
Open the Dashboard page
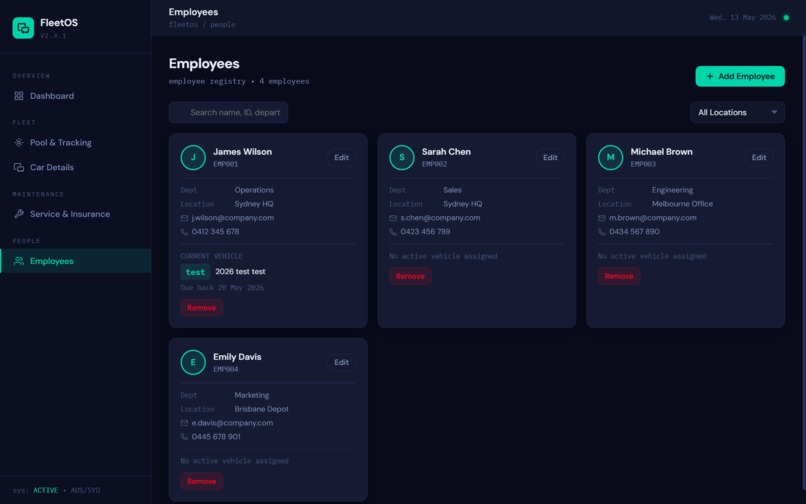pos(76,96)
